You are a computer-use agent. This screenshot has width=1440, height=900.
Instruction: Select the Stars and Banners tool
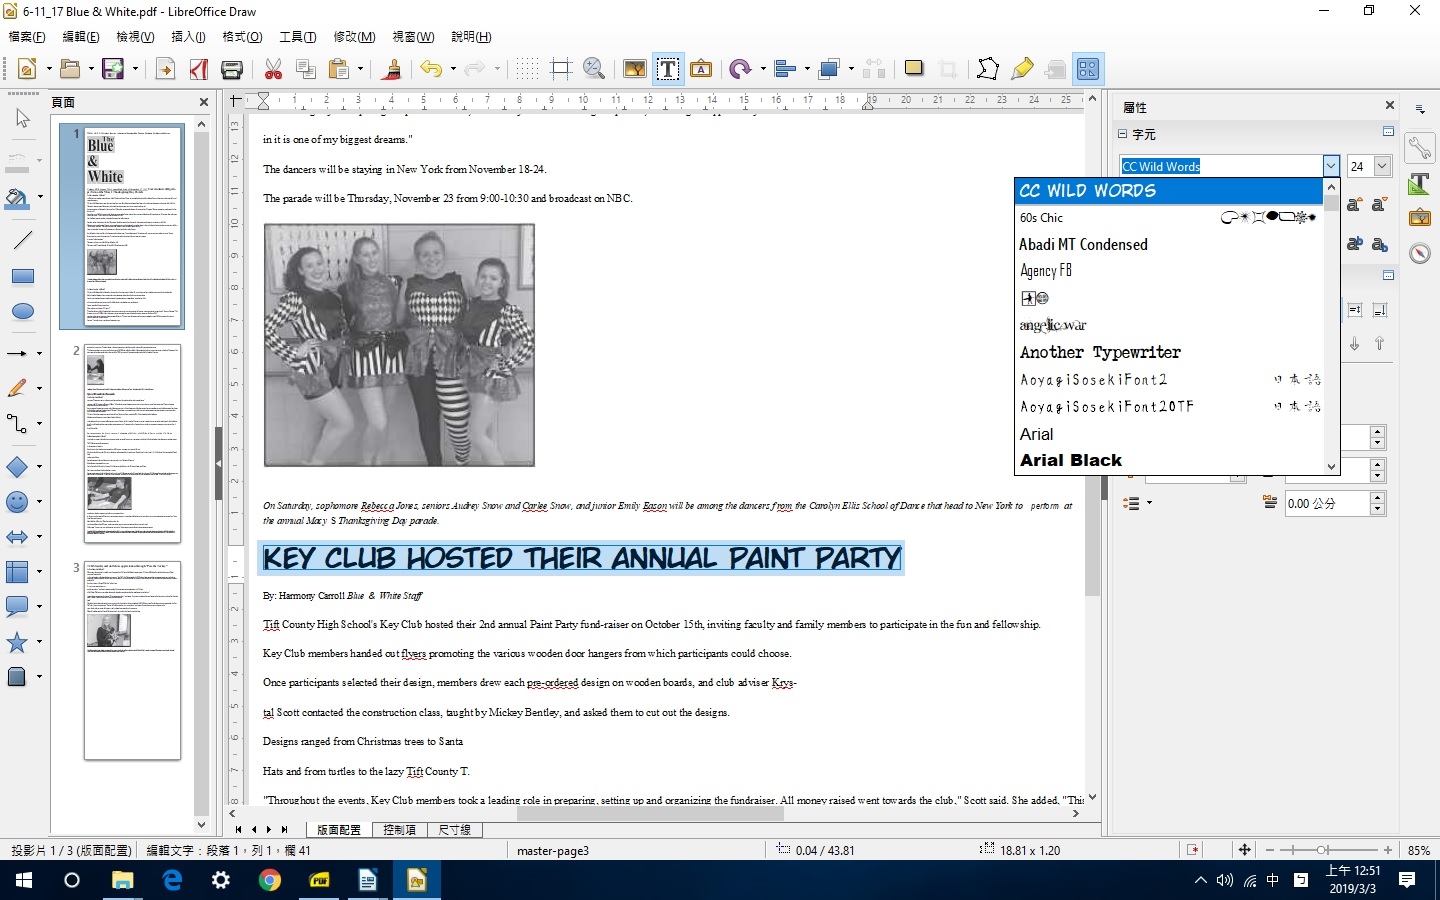point(17,642)
